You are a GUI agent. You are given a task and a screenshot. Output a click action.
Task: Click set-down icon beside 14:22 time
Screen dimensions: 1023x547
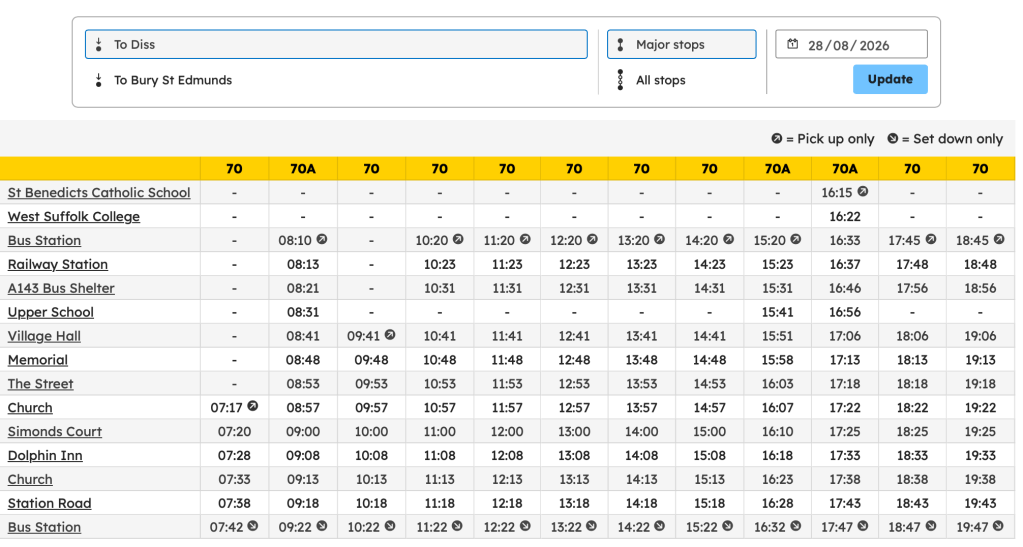point(660,525)
